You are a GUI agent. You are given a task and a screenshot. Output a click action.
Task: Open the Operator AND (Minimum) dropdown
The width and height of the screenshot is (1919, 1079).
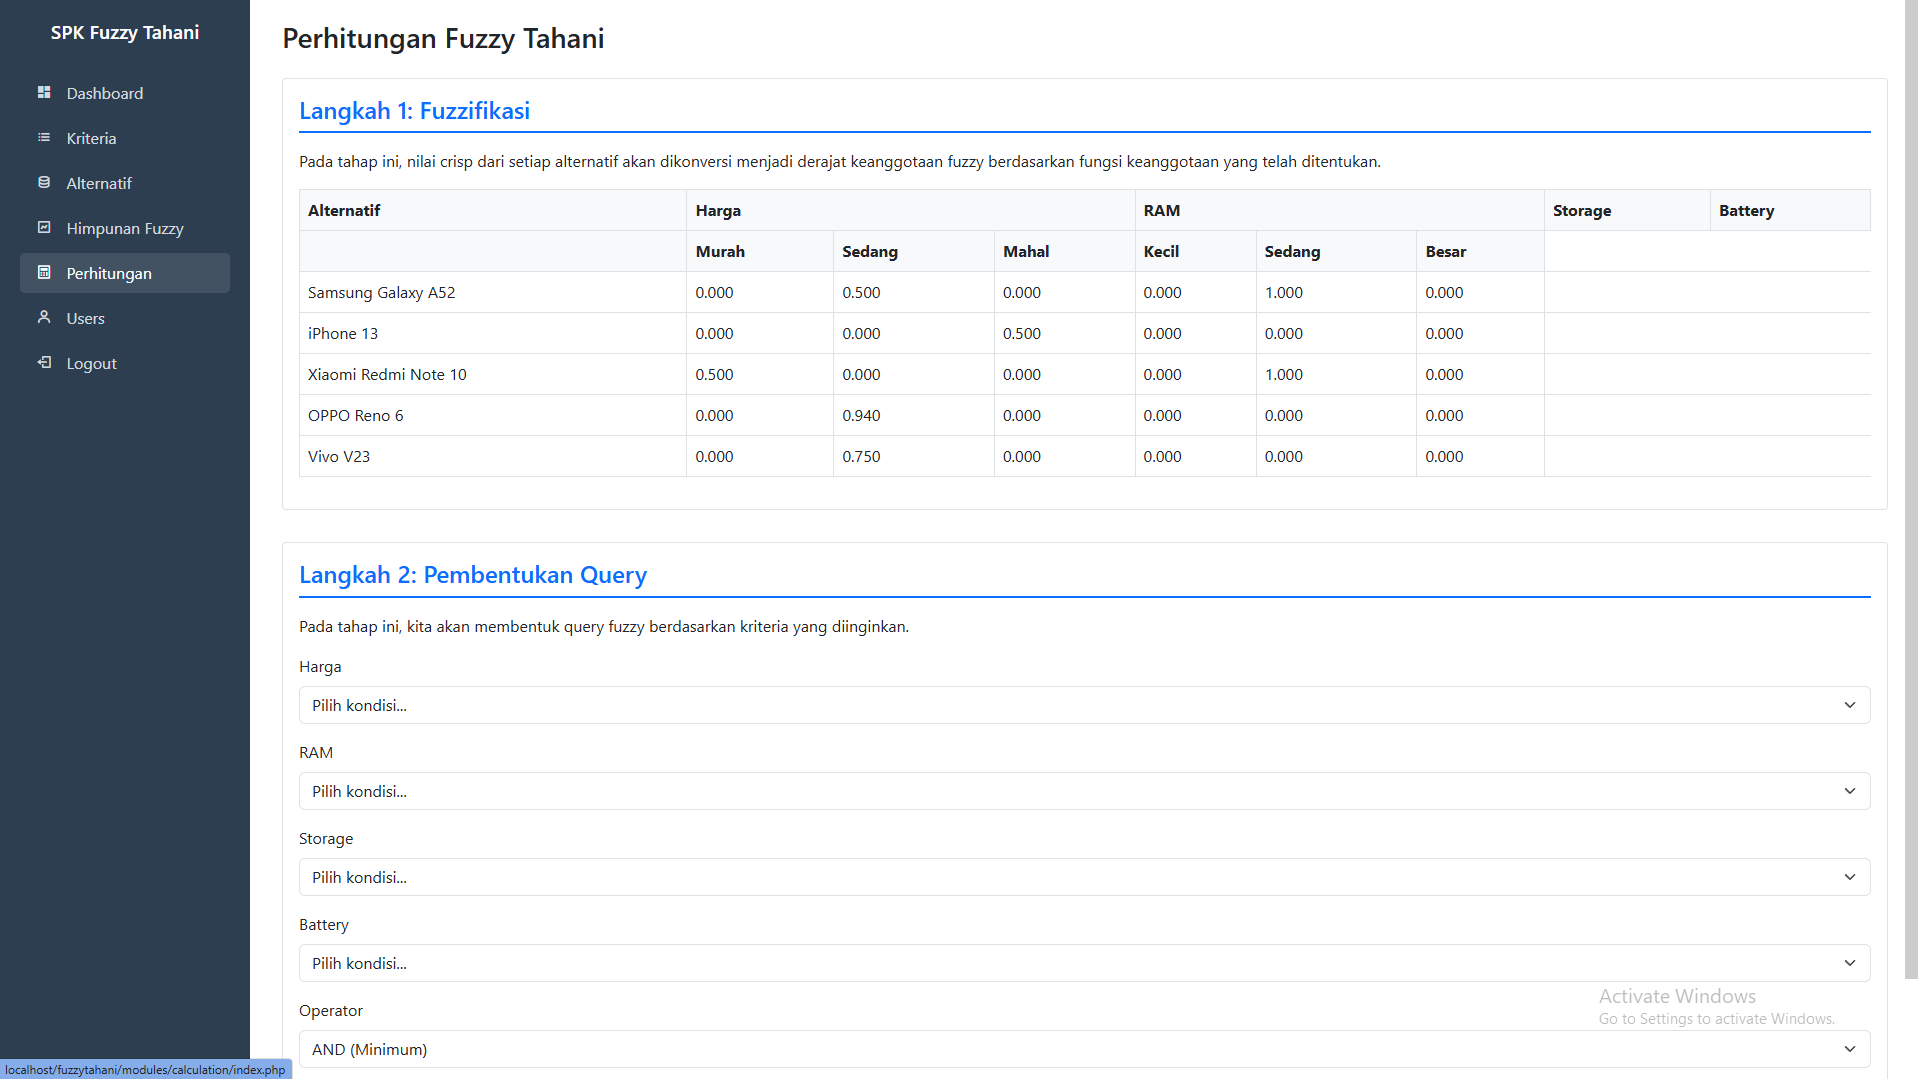click(x=1084, y=1049)
